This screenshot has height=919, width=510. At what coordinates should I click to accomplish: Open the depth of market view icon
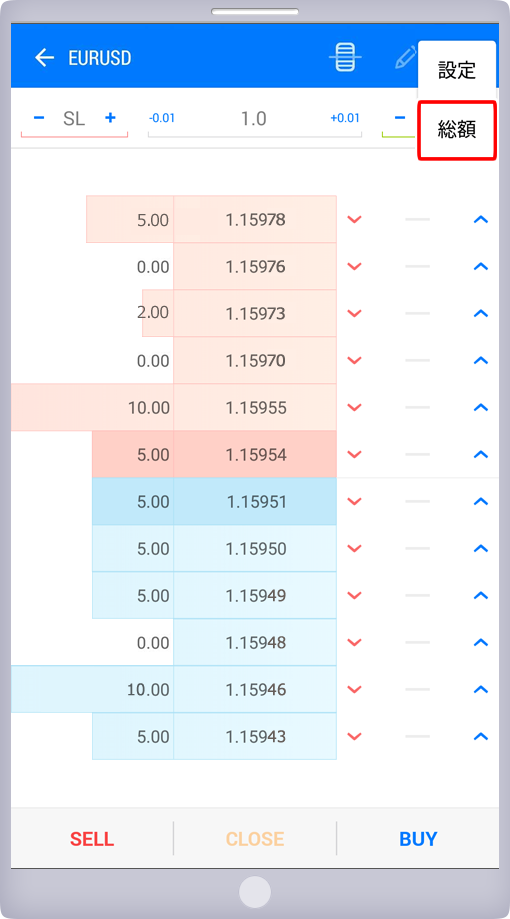tap(345, 57)
